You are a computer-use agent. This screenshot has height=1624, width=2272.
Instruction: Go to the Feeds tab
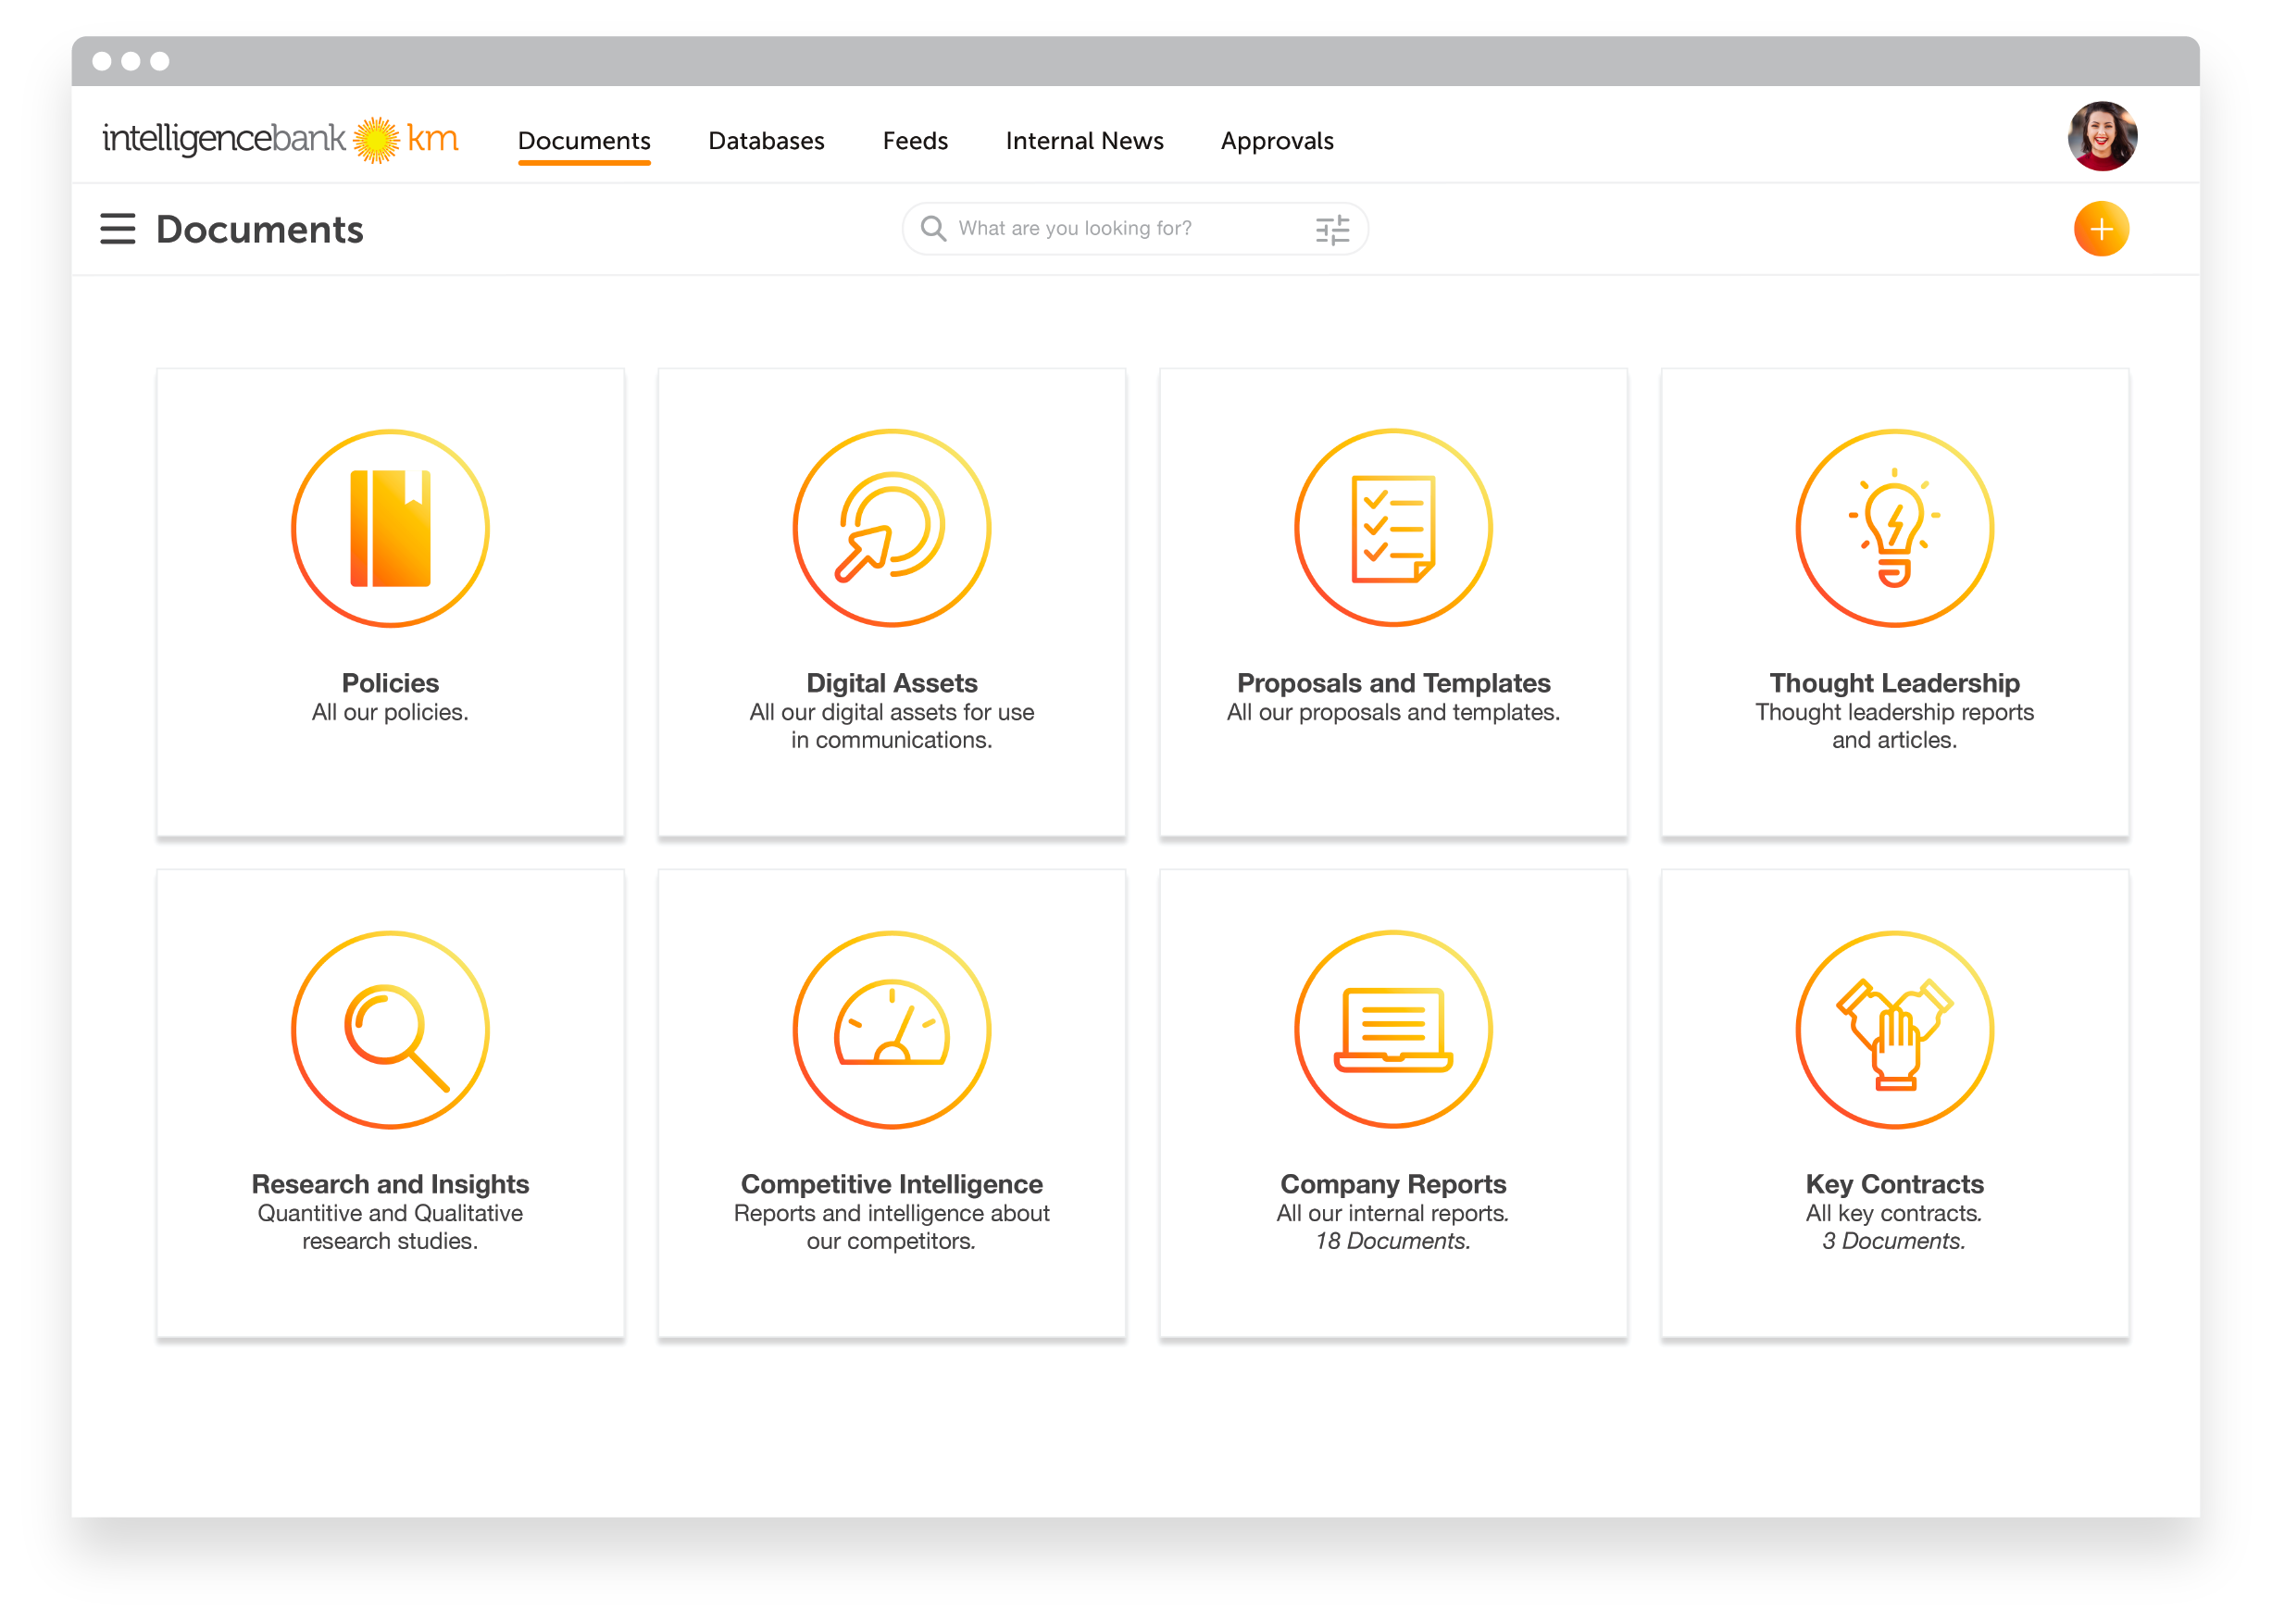pos(915,141)
